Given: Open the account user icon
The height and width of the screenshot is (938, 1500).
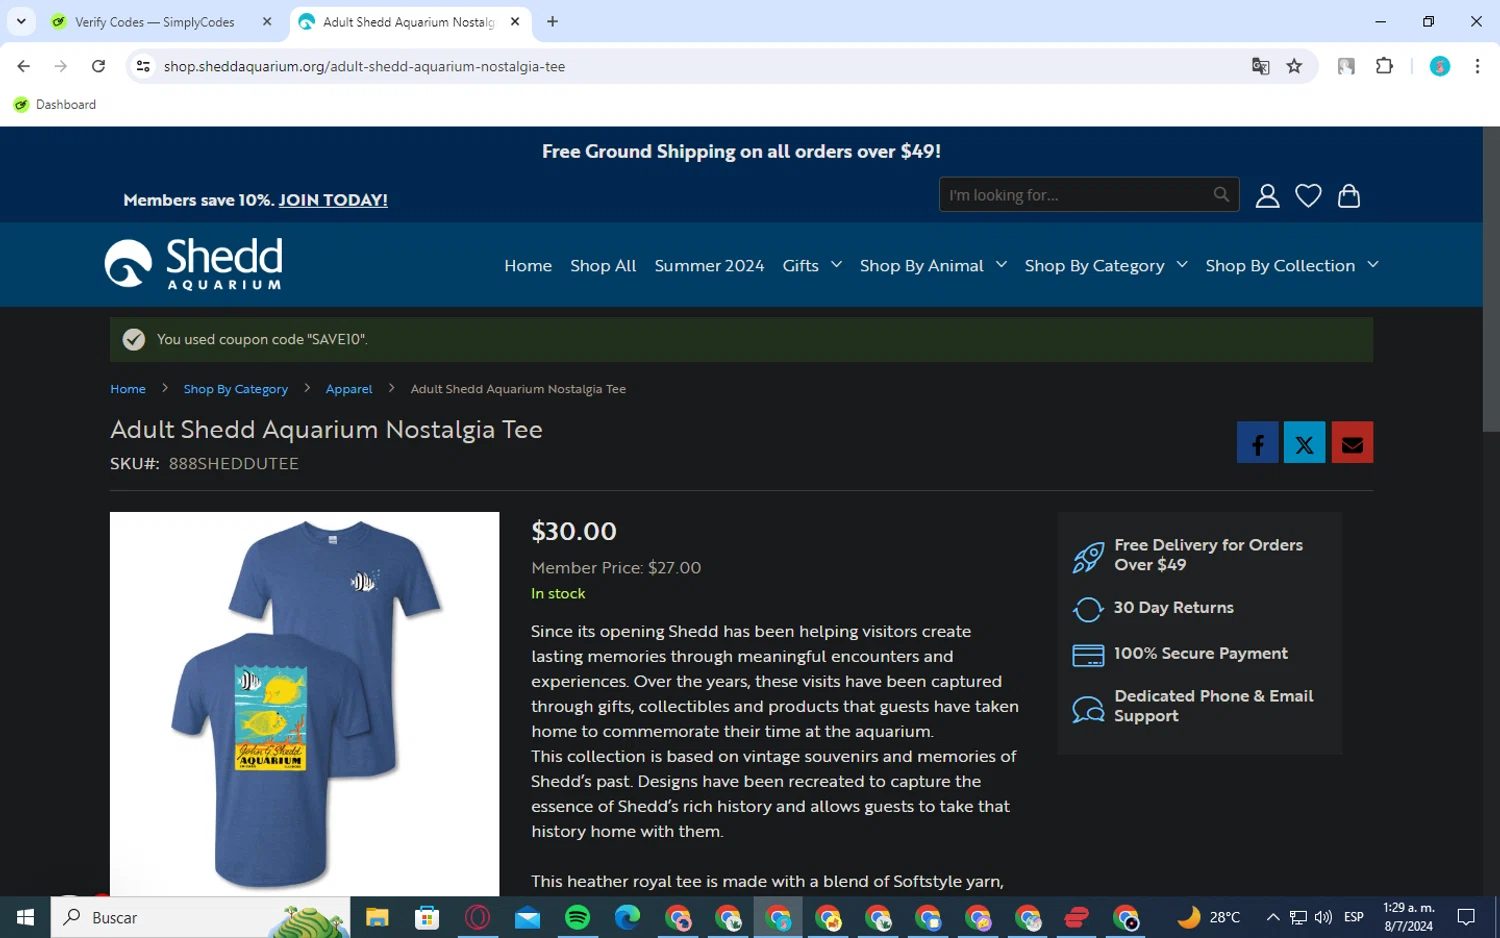Looking at the screenshot, I should 1267,196.
